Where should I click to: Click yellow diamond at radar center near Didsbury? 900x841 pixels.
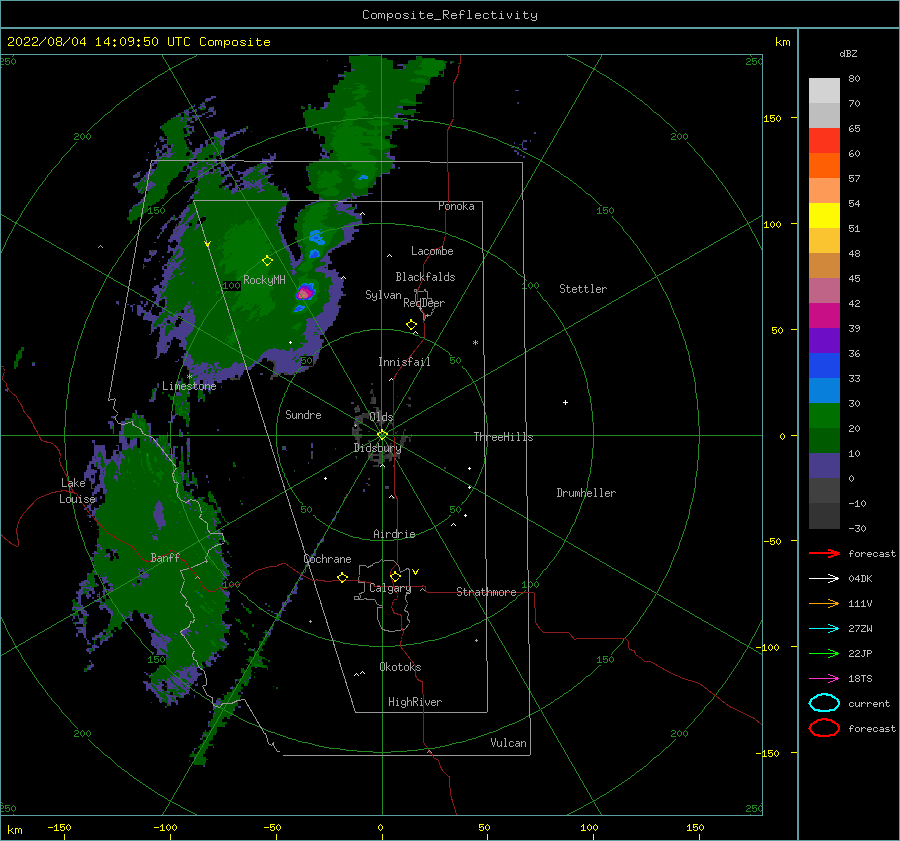pyautogui.click(x=382, y=435)
